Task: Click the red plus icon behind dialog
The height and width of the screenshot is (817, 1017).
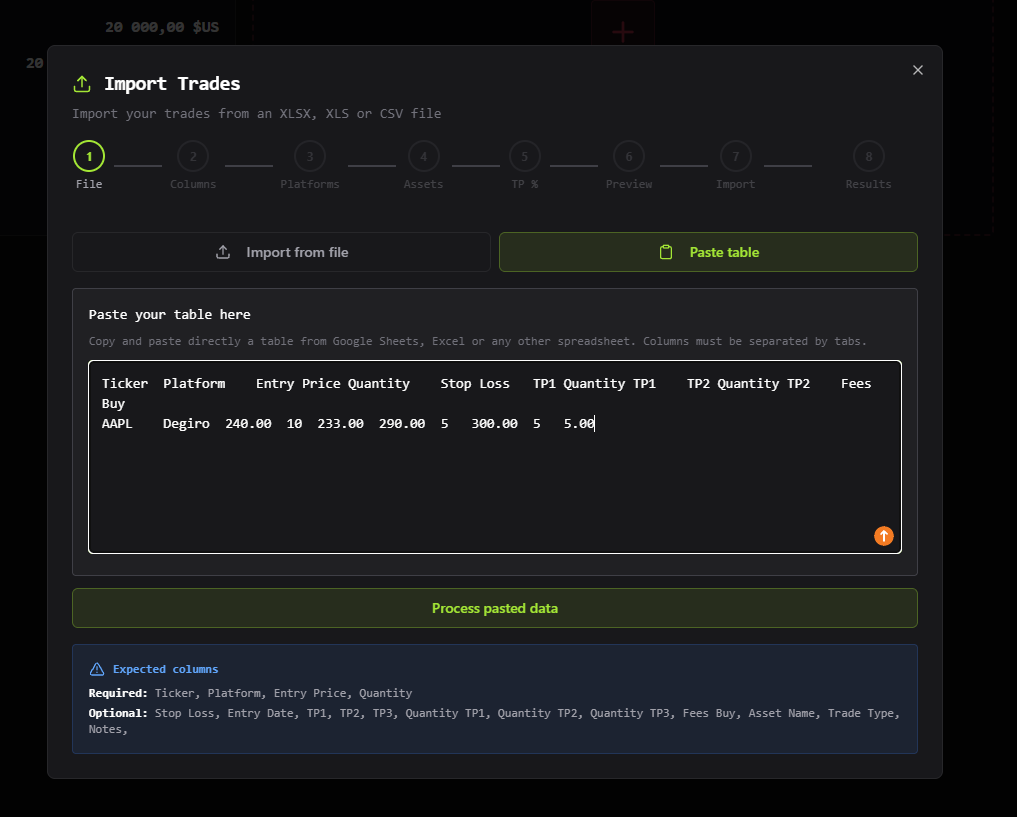Action: pos(622,32)
